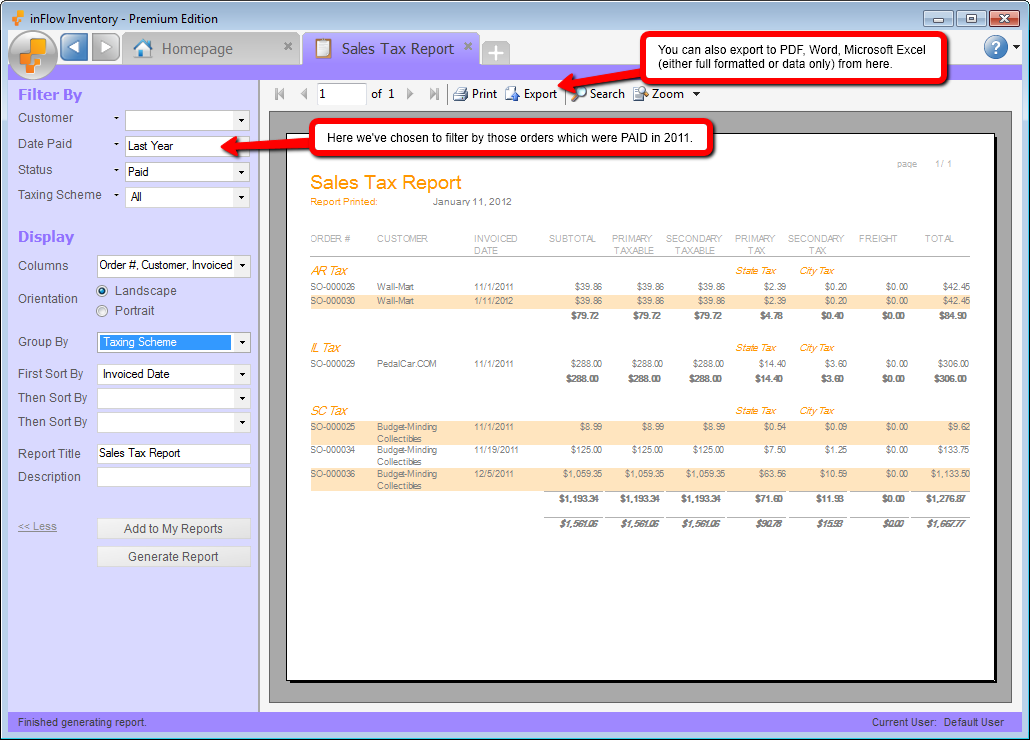Jump to last report page
Image resolution: width=1030 pixels, height=740 pixels.
click(434, 94)
